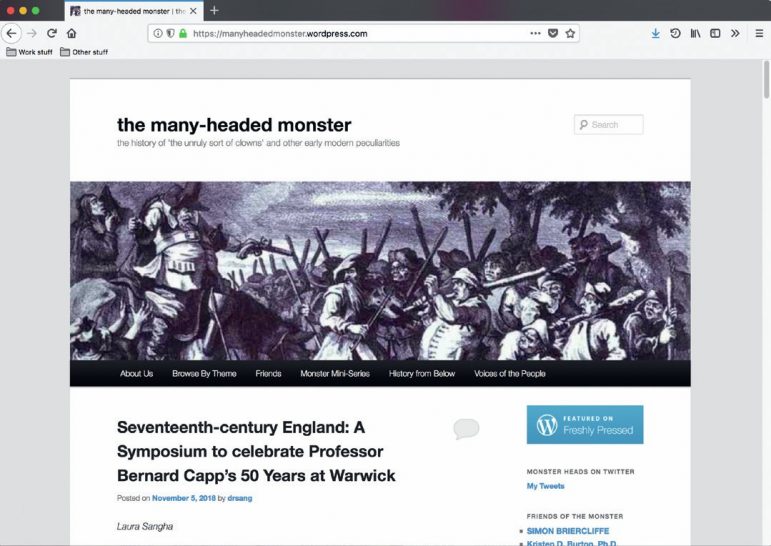This screenshot has width=771, height=546.
Task: Save page to Pocket
Action: (553, 33)
